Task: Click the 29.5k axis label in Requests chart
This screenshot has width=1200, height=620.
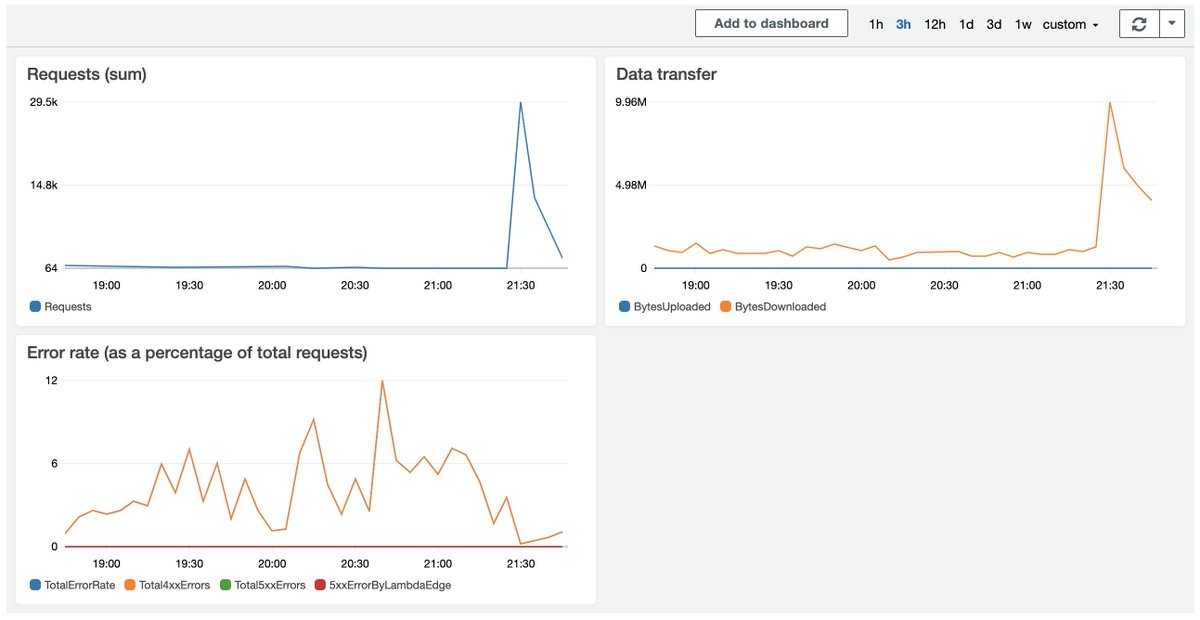Action: [43, 102]
